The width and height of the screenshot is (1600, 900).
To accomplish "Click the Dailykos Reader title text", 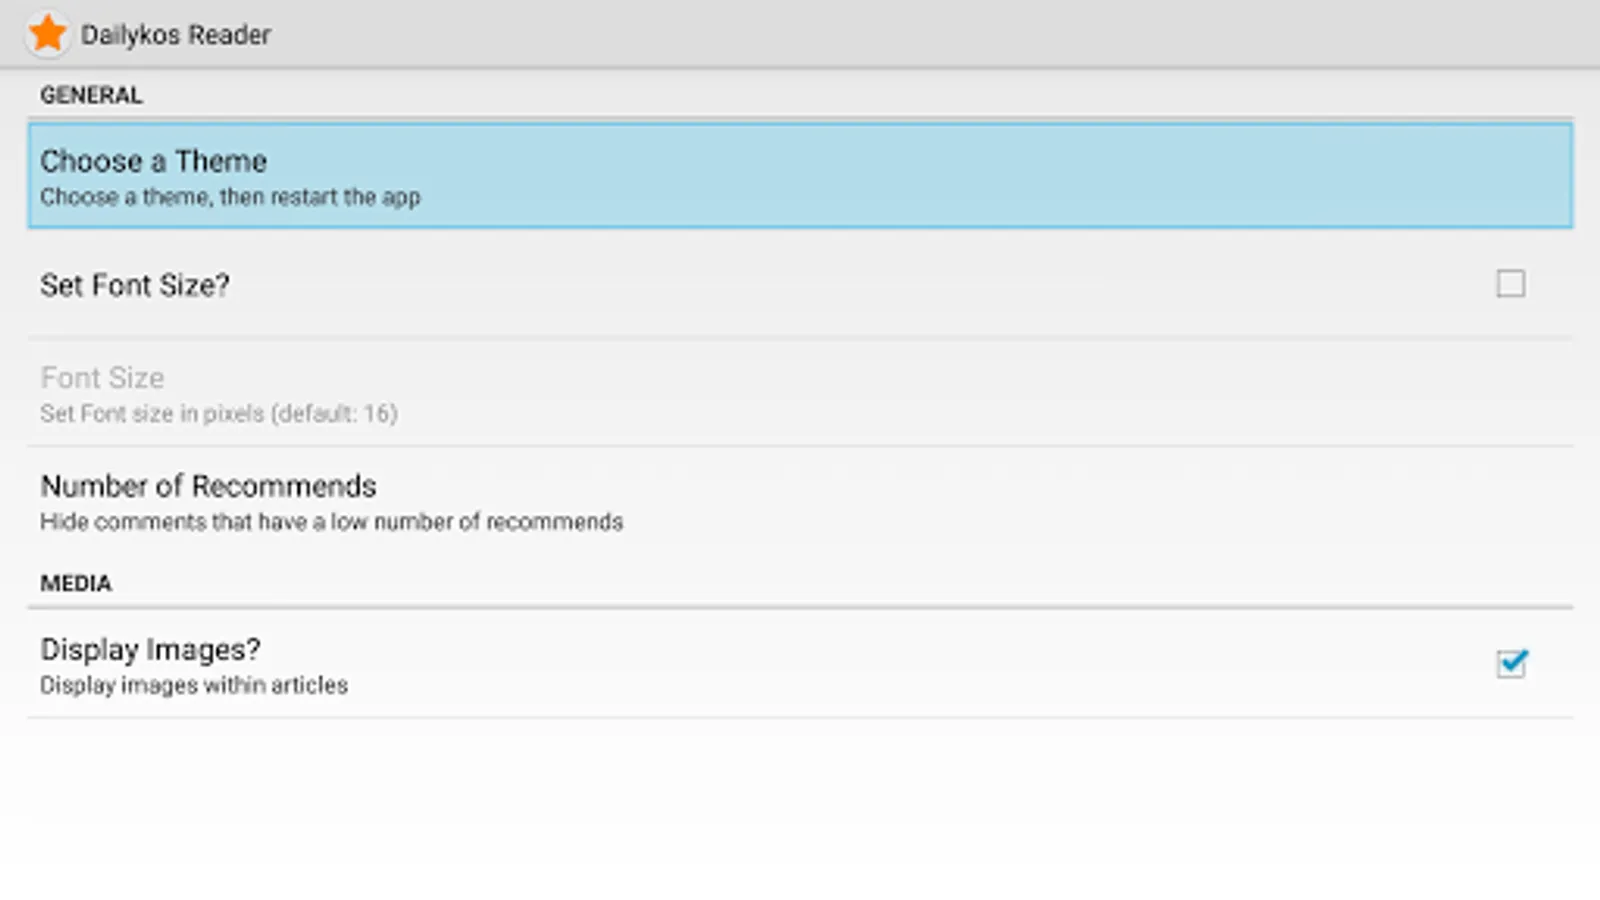I will (176, 35).
